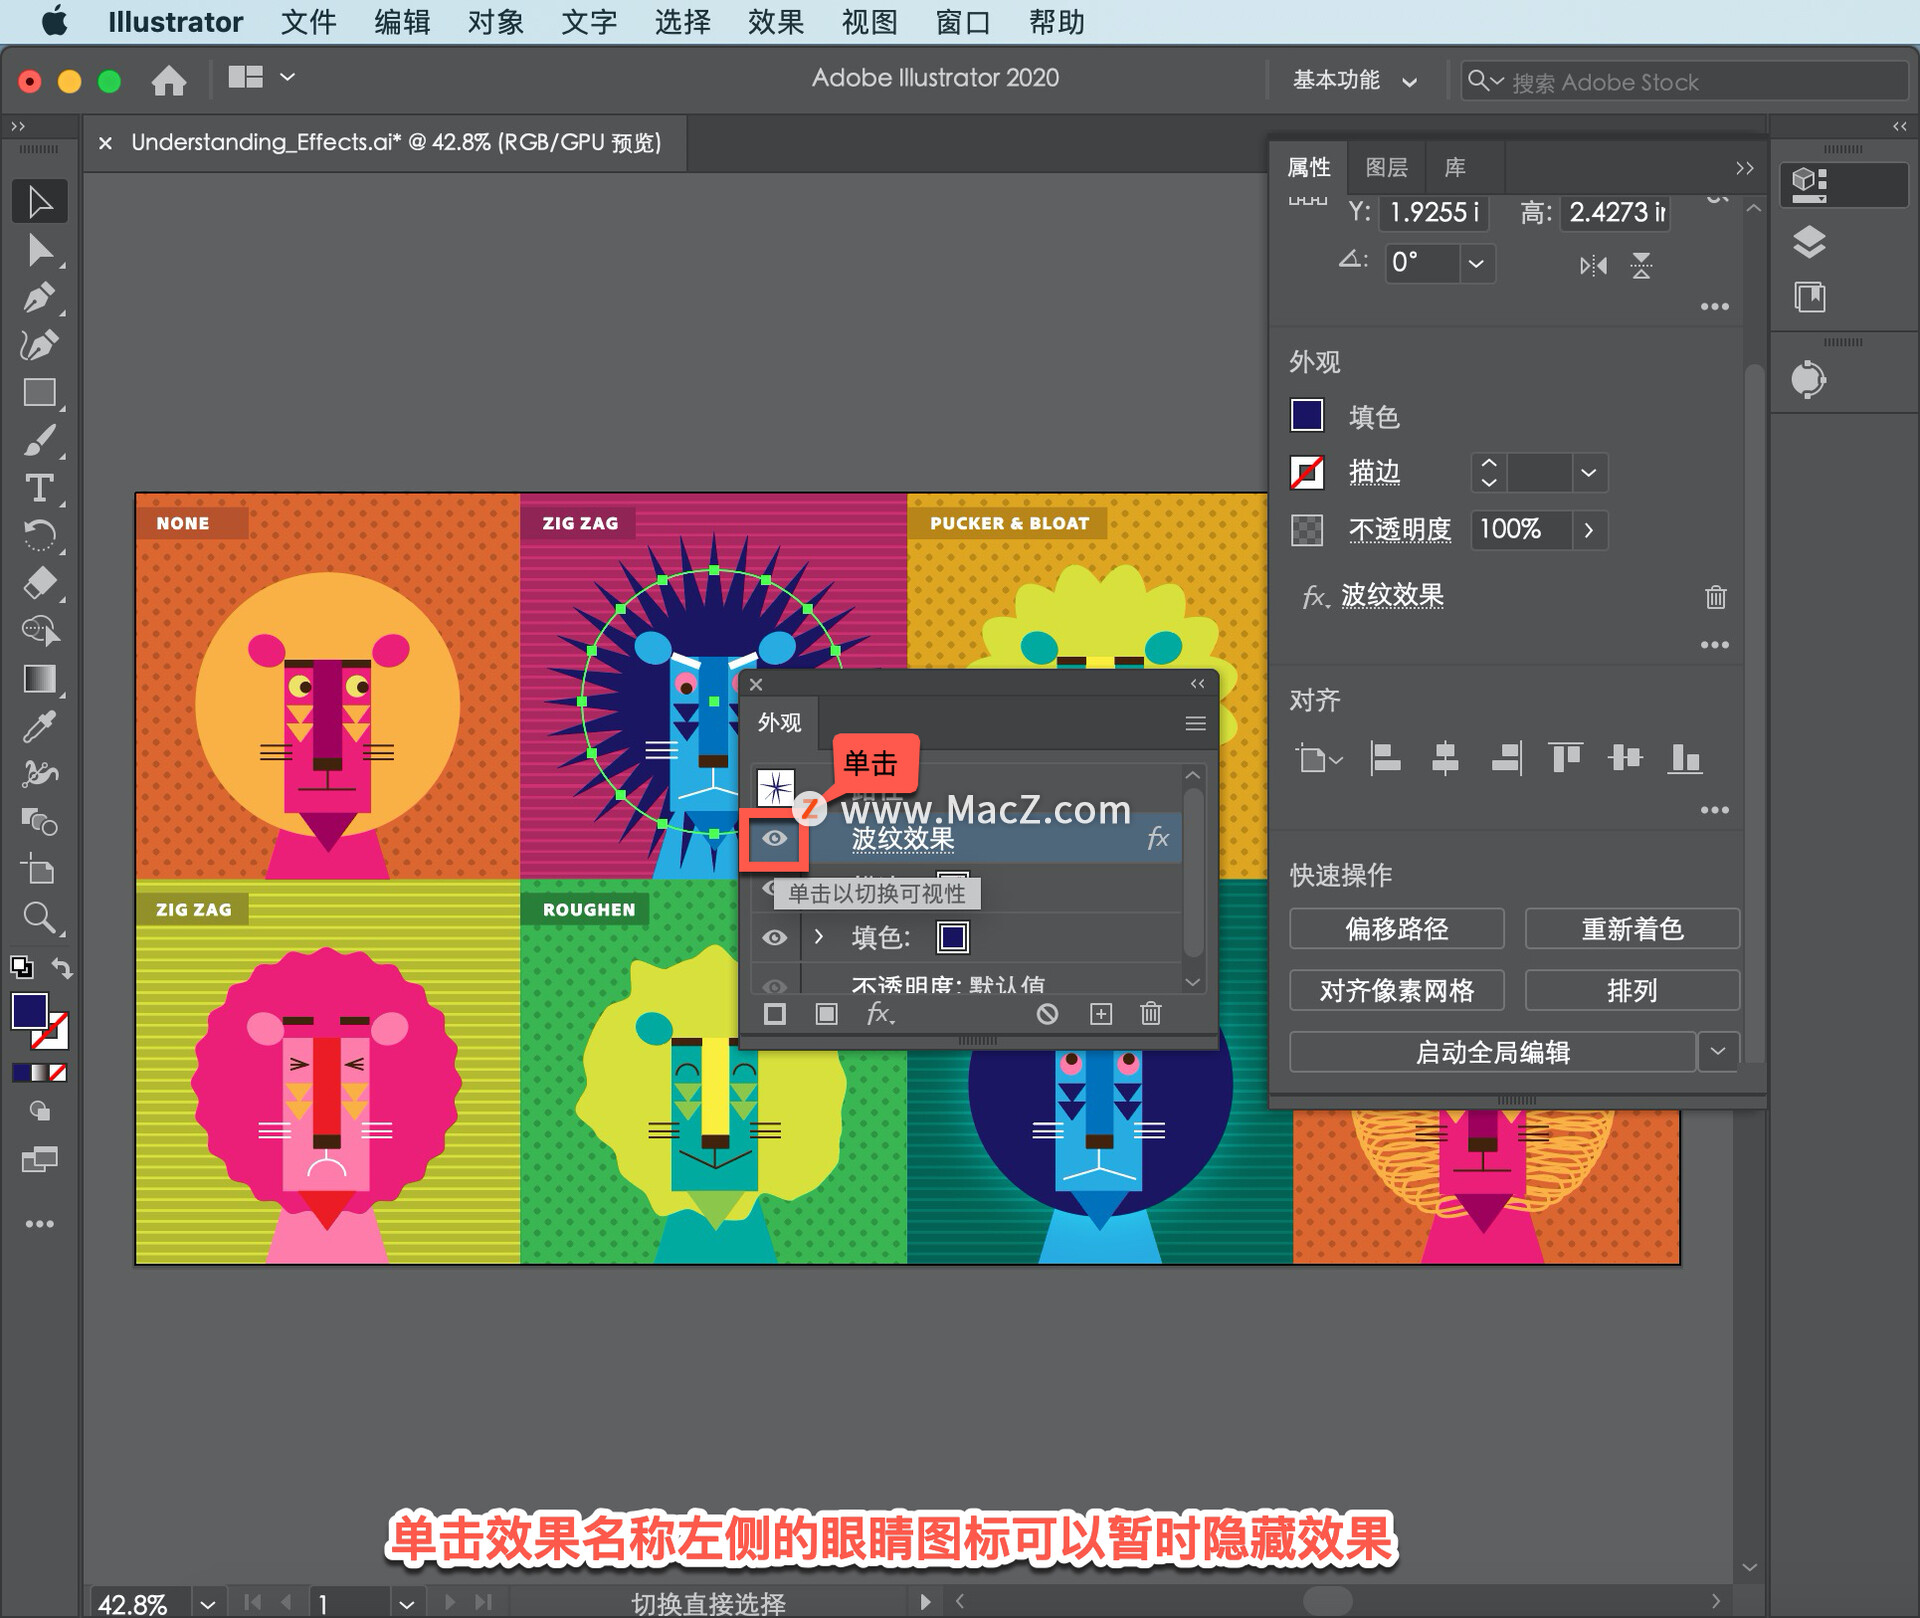Flip vertically in Transform section
The width and height of the screenshot is (1920, 1618).
1641,266
